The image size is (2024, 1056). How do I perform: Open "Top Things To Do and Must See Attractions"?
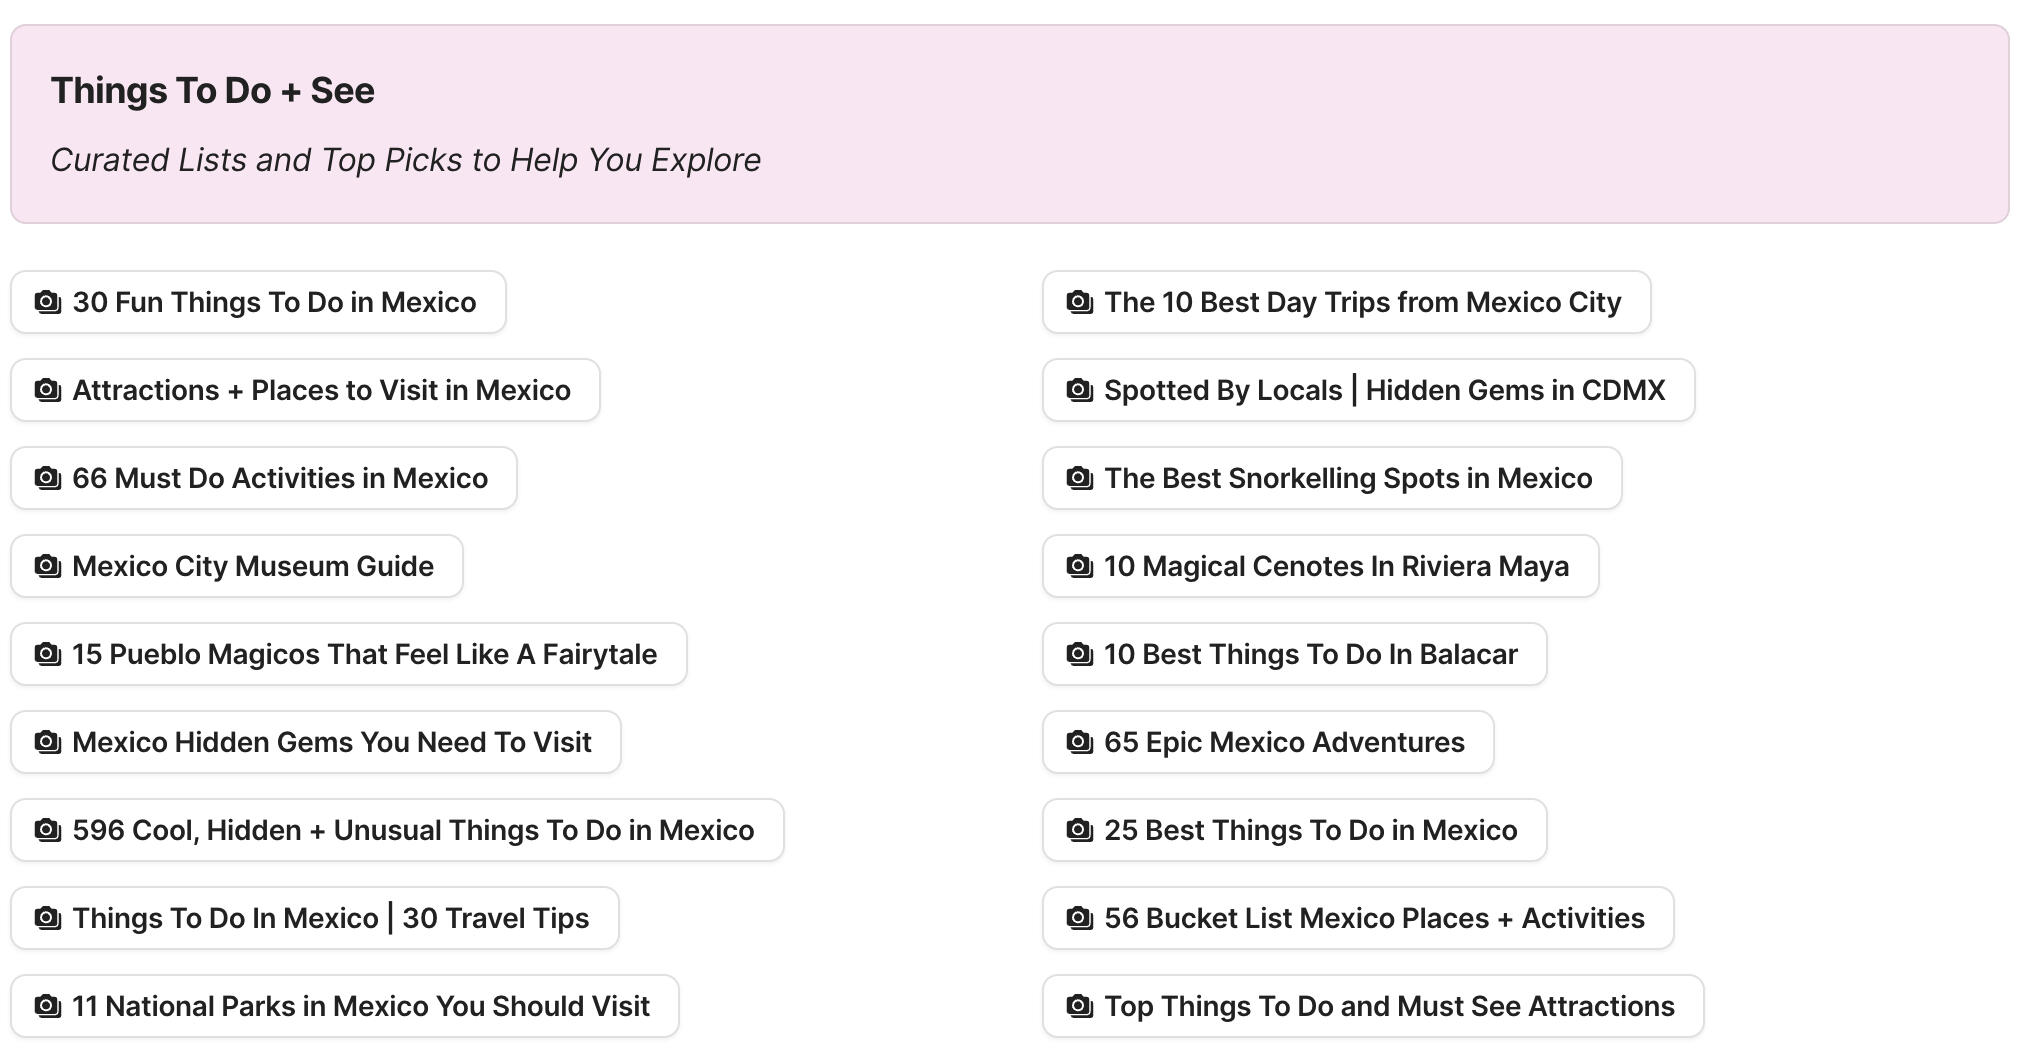pos(1372,1006)
